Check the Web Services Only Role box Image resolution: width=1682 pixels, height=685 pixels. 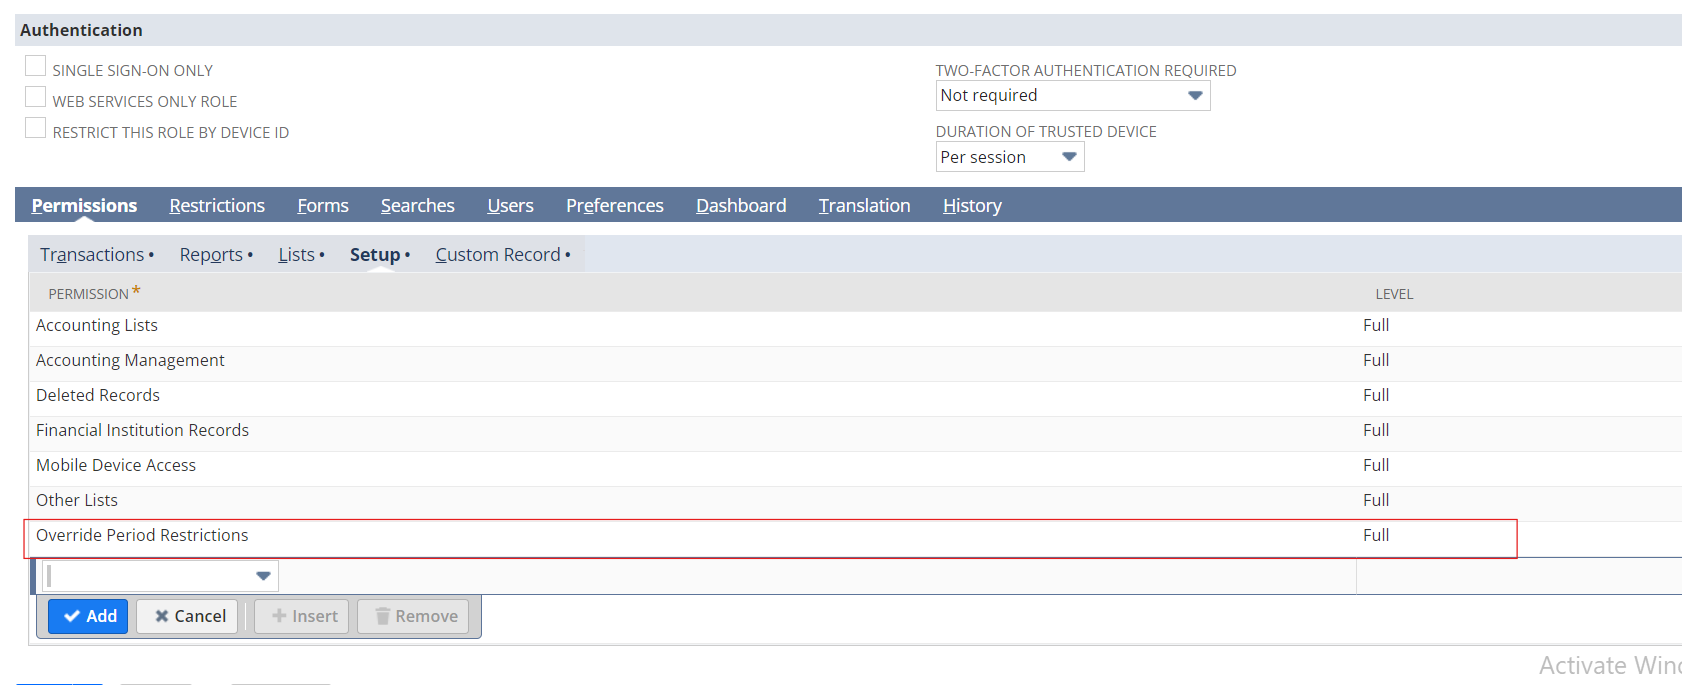tap(36, 98)
